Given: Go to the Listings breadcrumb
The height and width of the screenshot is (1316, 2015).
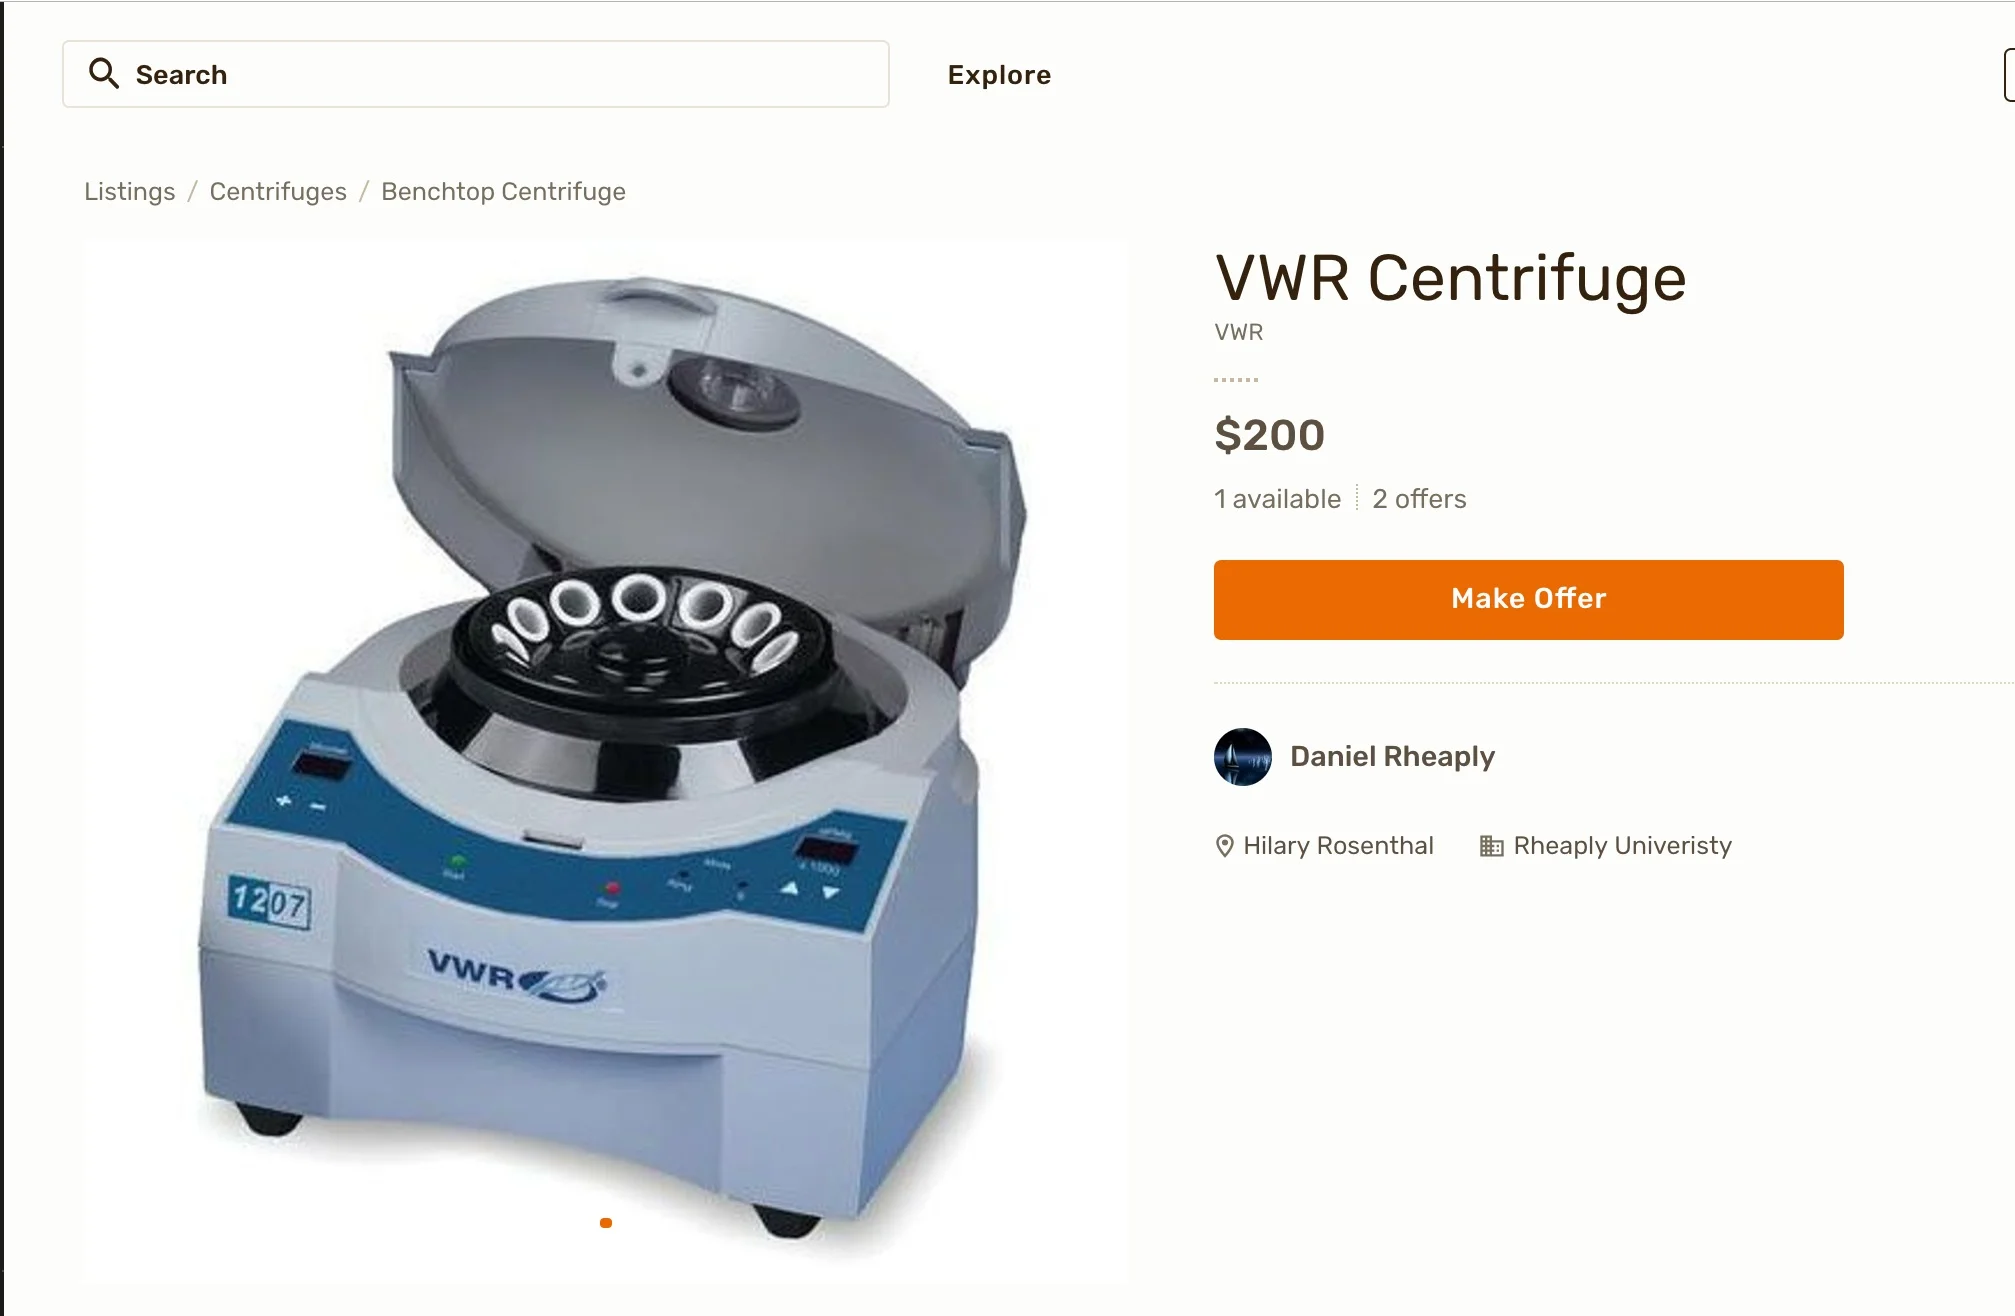Looking at the screenshot, I should click(x=129, y=191).
